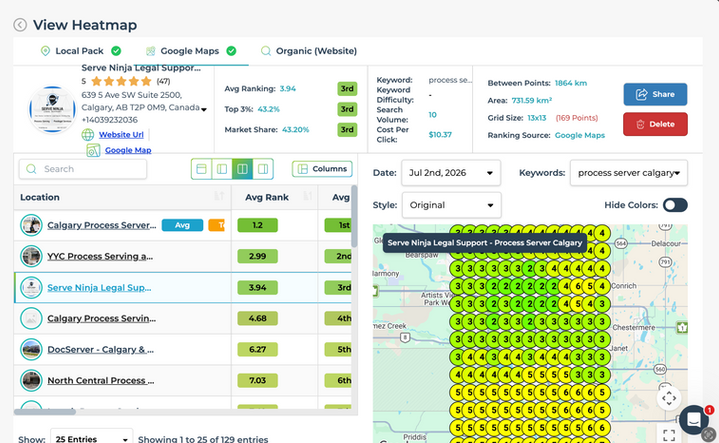Open the Google Map link
Viewport: 719px width, 443px height.
[x=128, y=150]
